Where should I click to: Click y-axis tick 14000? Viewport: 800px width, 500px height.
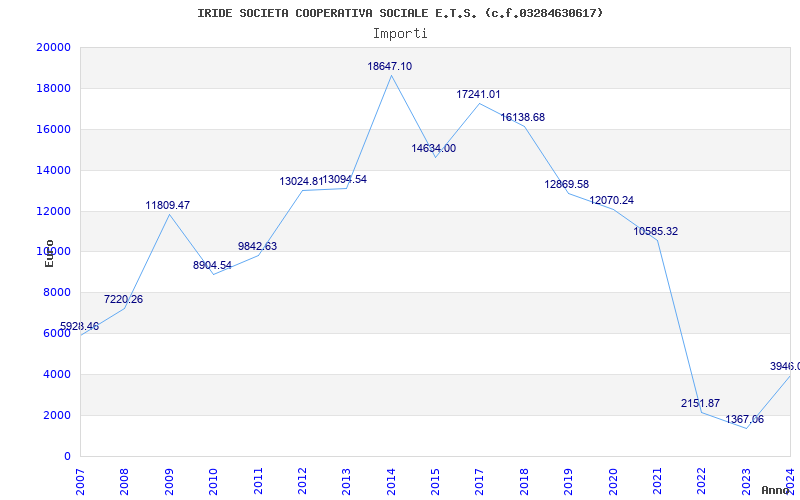point(53,170)
